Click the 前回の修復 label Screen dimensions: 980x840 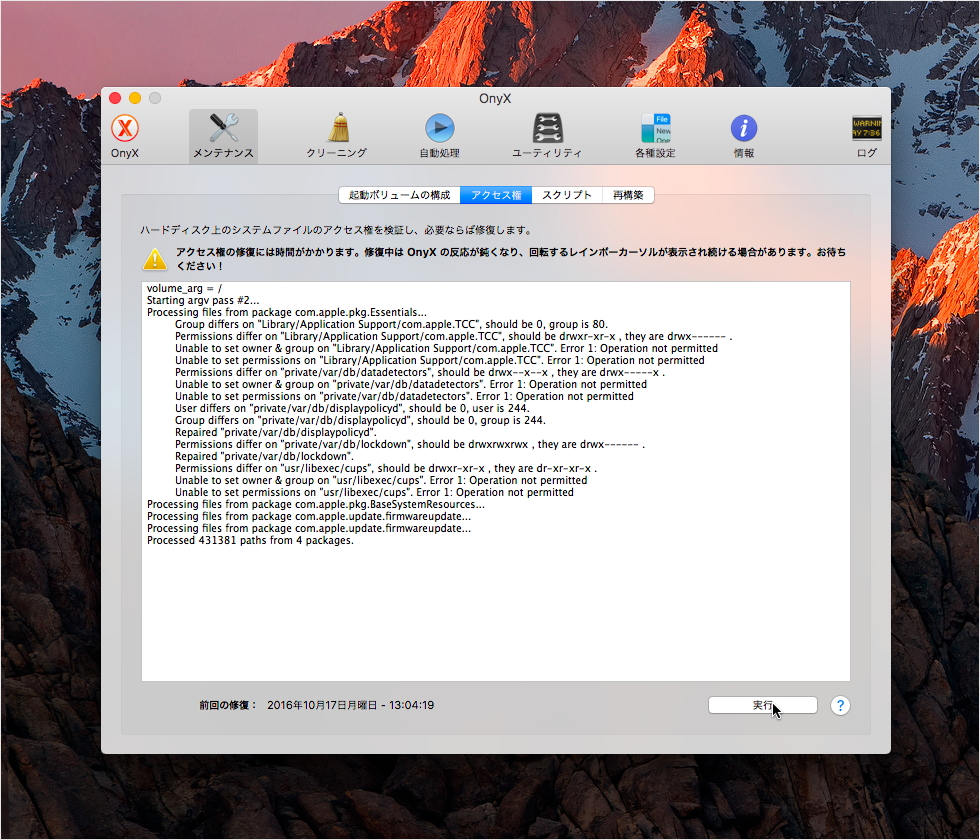pyautogui.click(x=228, y=705)
